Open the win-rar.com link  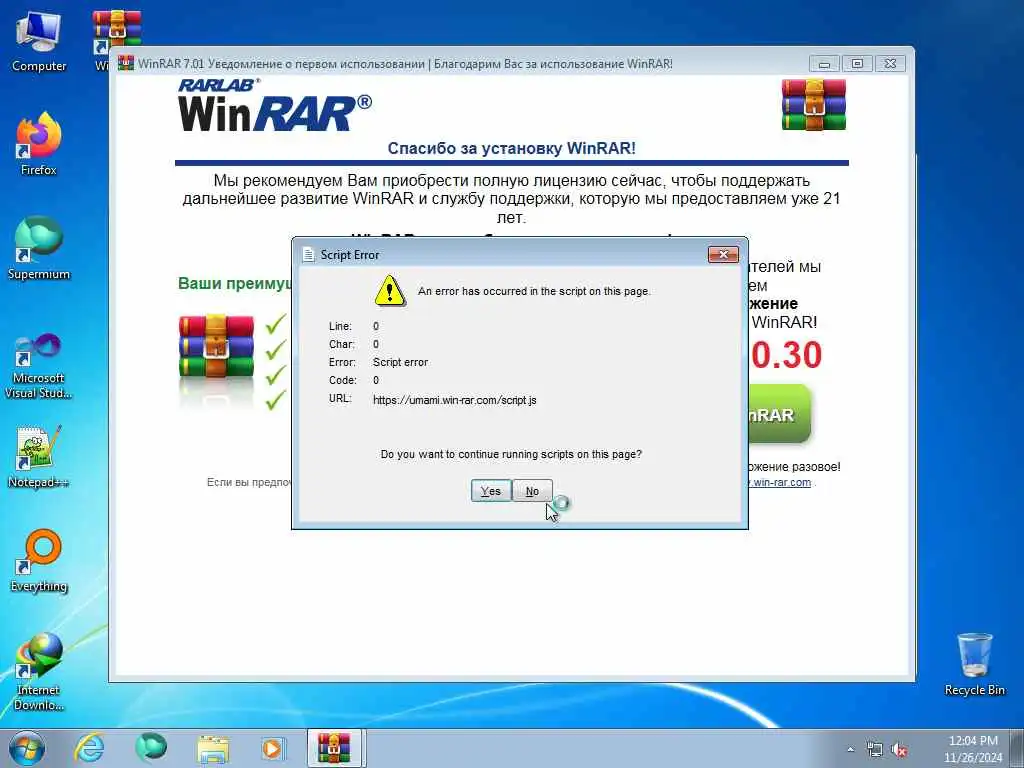780,483
